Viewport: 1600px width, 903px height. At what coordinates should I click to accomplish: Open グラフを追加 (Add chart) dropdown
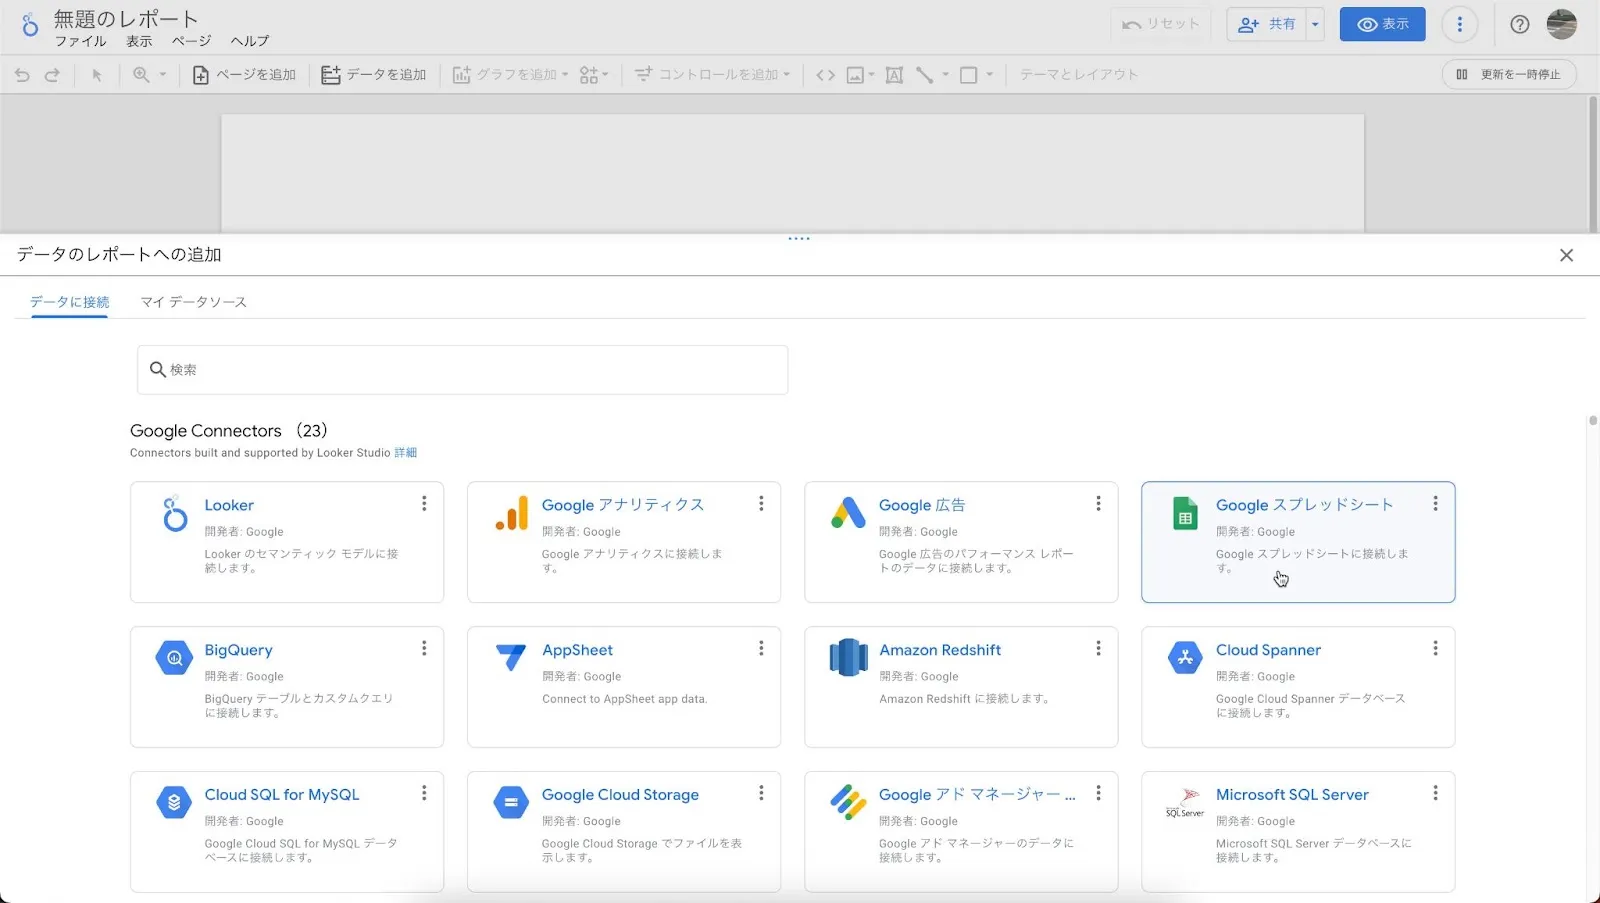pyautogui.click(x=510, y=75)
